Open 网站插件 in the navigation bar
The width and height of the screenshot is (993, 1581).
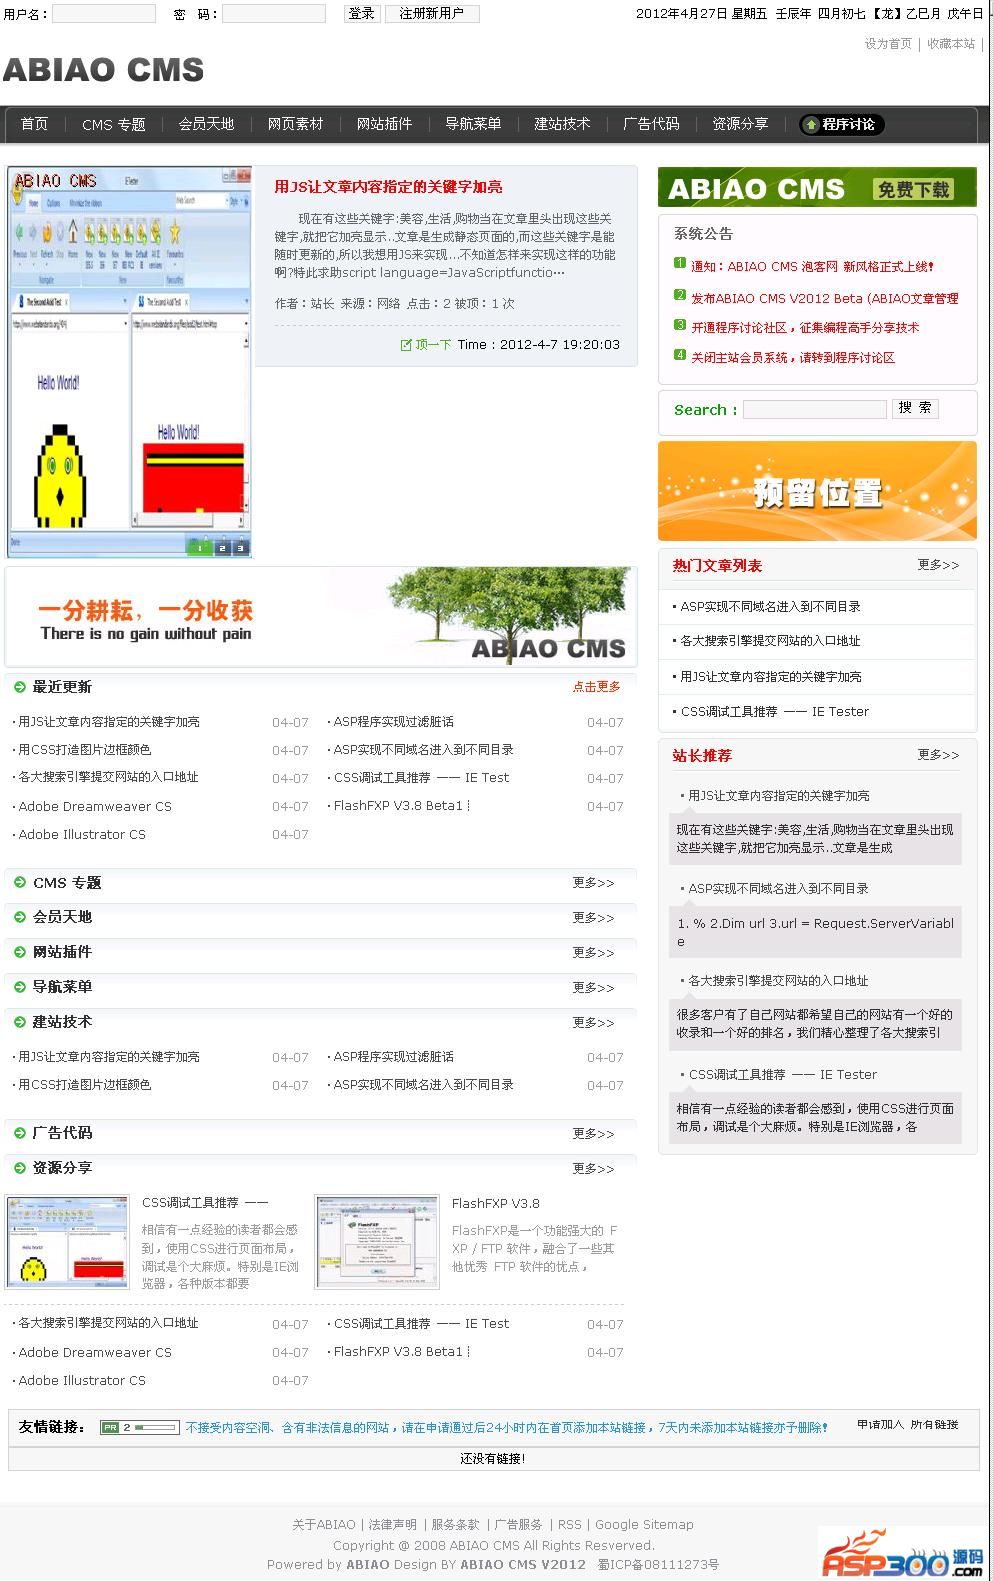(384, 124)
